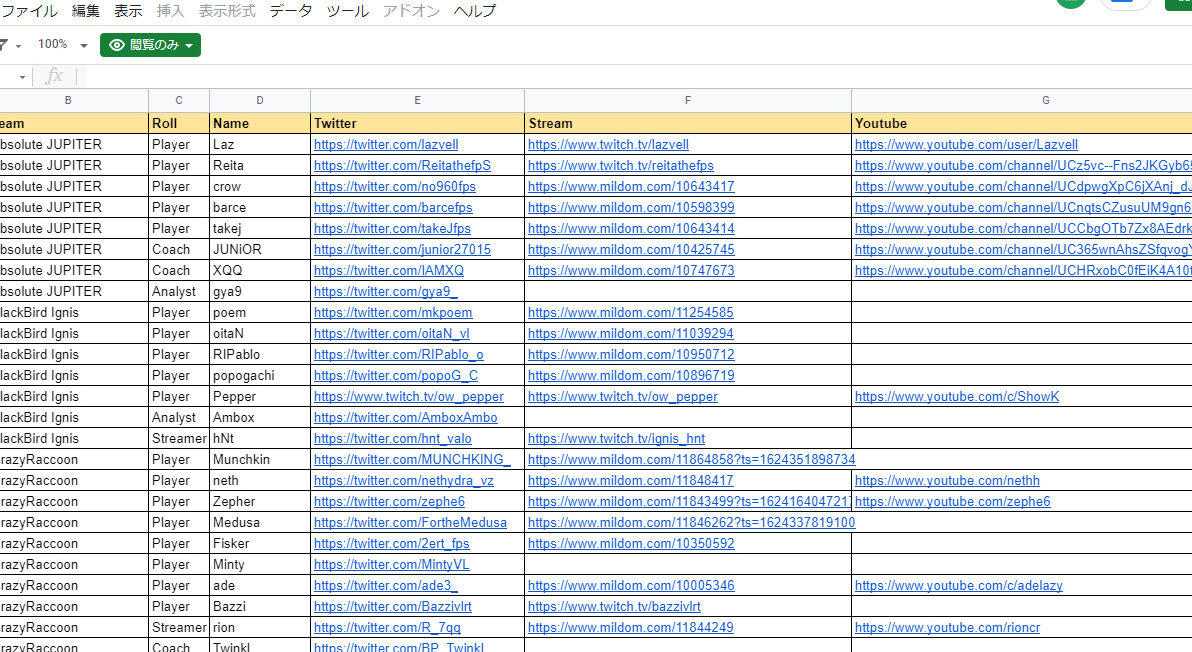Open the twitch.tv/ignis_hnt link
This screenshot has width=1192, height=652.
[x=617, y=438]
